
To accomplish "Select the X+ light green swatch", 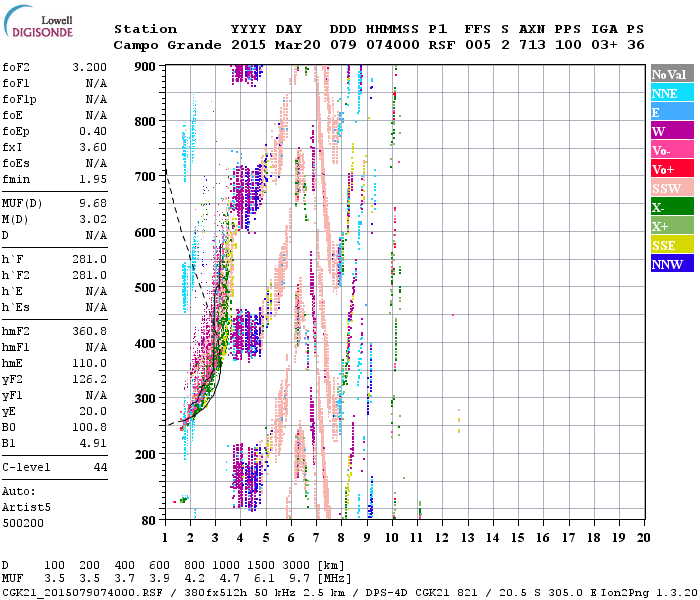I will point(672,225).
